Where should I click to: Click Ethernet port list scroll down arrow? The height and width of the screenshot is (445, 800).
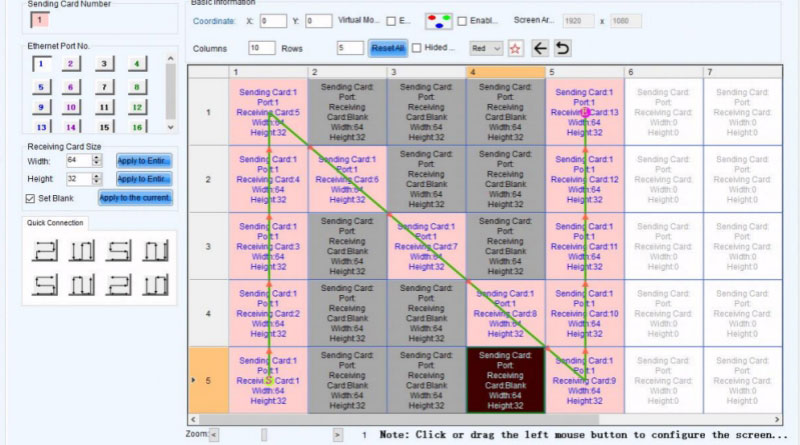(170, 127)
